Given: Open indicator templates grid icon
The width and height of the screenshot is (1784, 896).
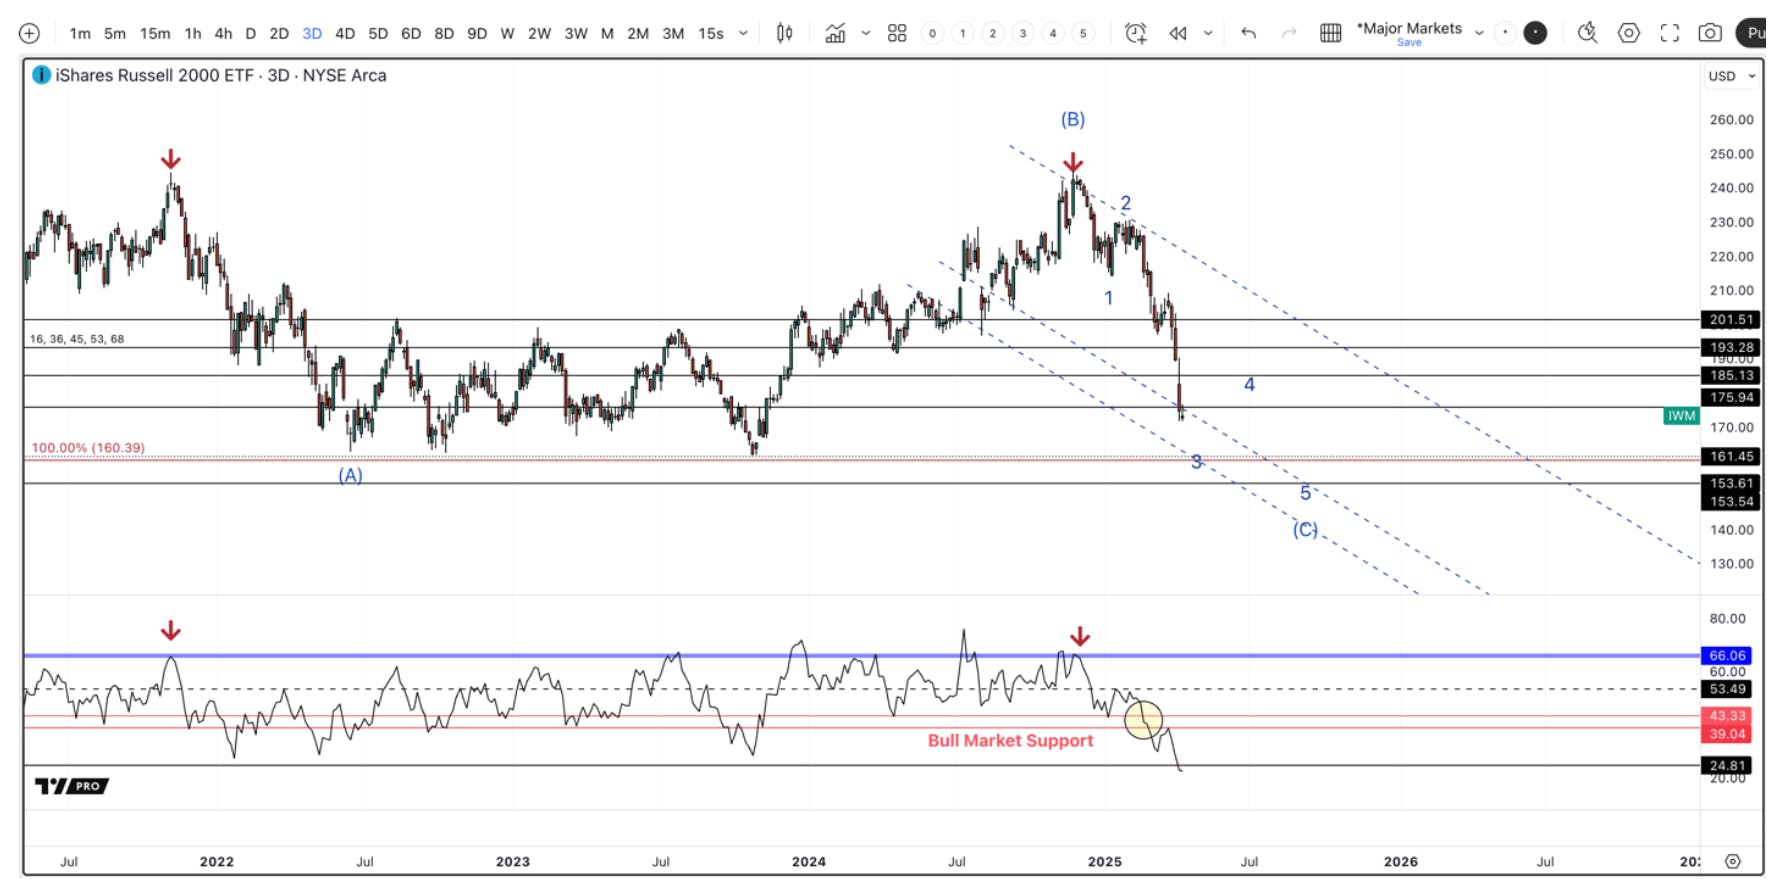Looking at the screenshot, I should [x=897, y=33].
